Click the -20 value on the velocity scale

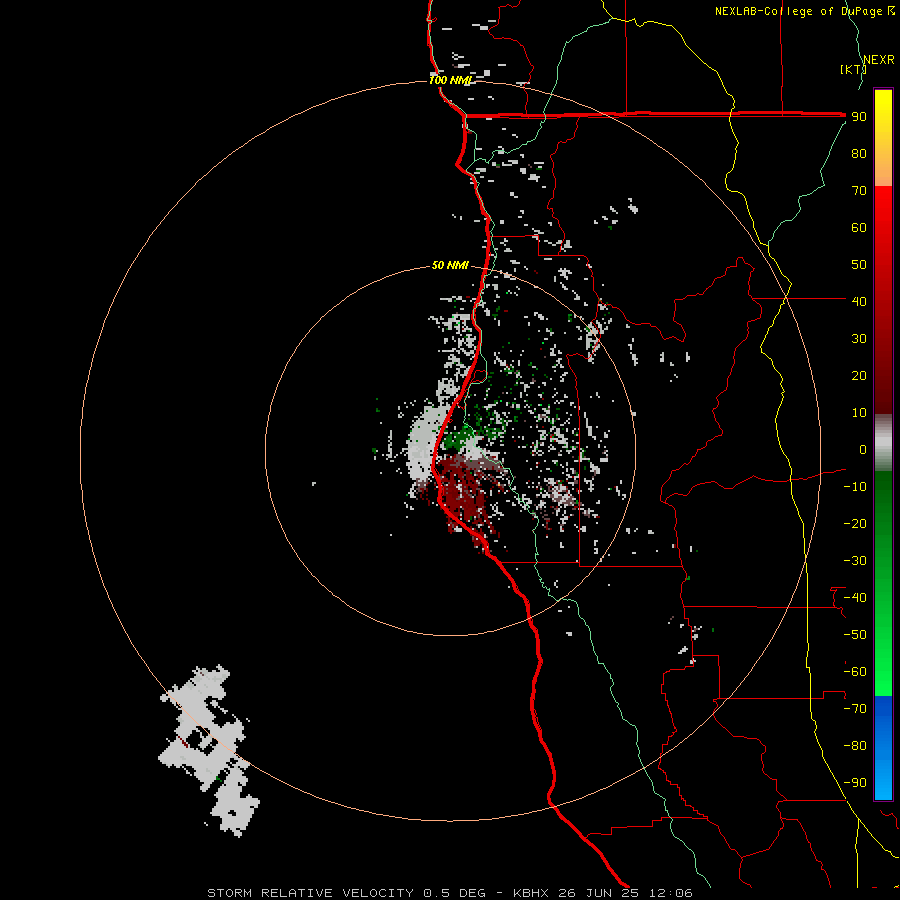click(855, 523)
